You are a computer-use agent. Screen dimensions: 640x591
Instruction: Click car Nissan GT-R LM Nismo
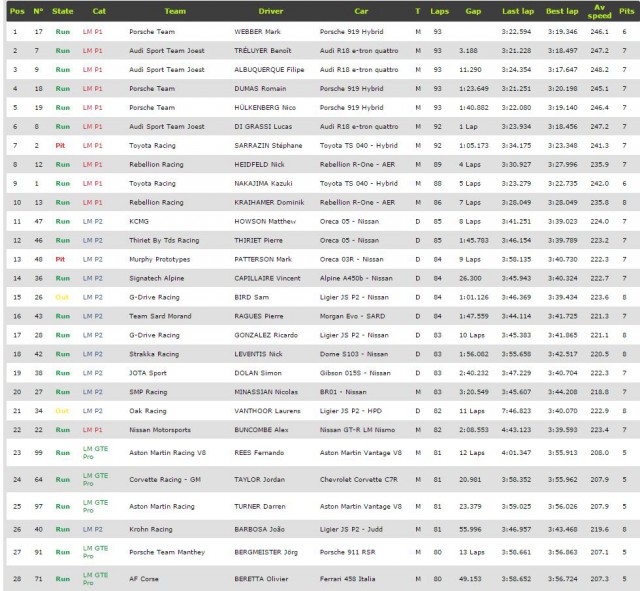[357, 430]
